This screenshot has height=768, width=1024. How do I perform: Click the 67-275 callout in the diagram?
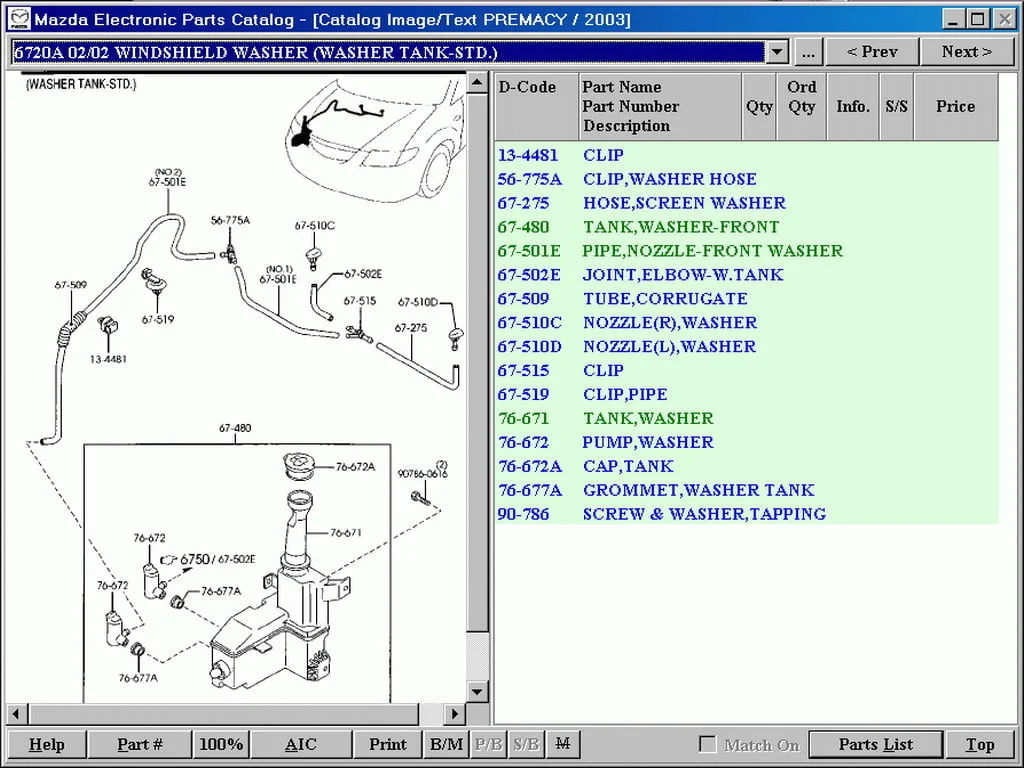(411, 328)
